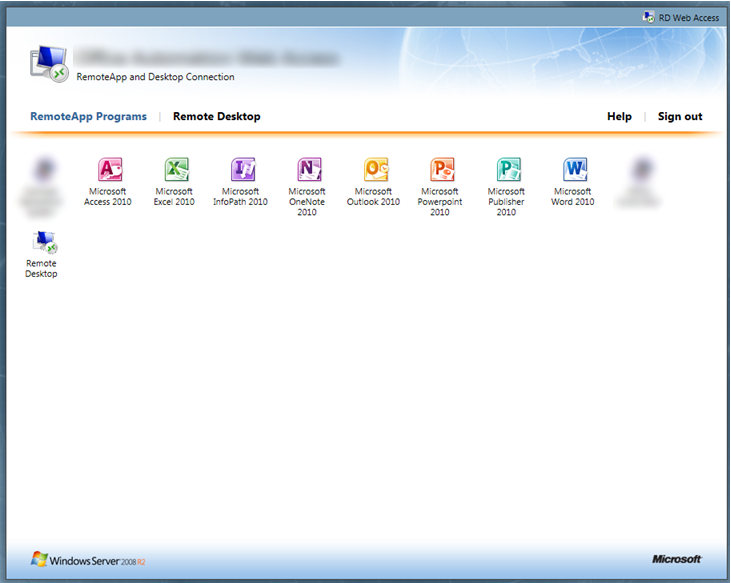731x583 pixels.
Task: Click the RemoteApp and Desktop Connection logo
Action: click(49, 64)
